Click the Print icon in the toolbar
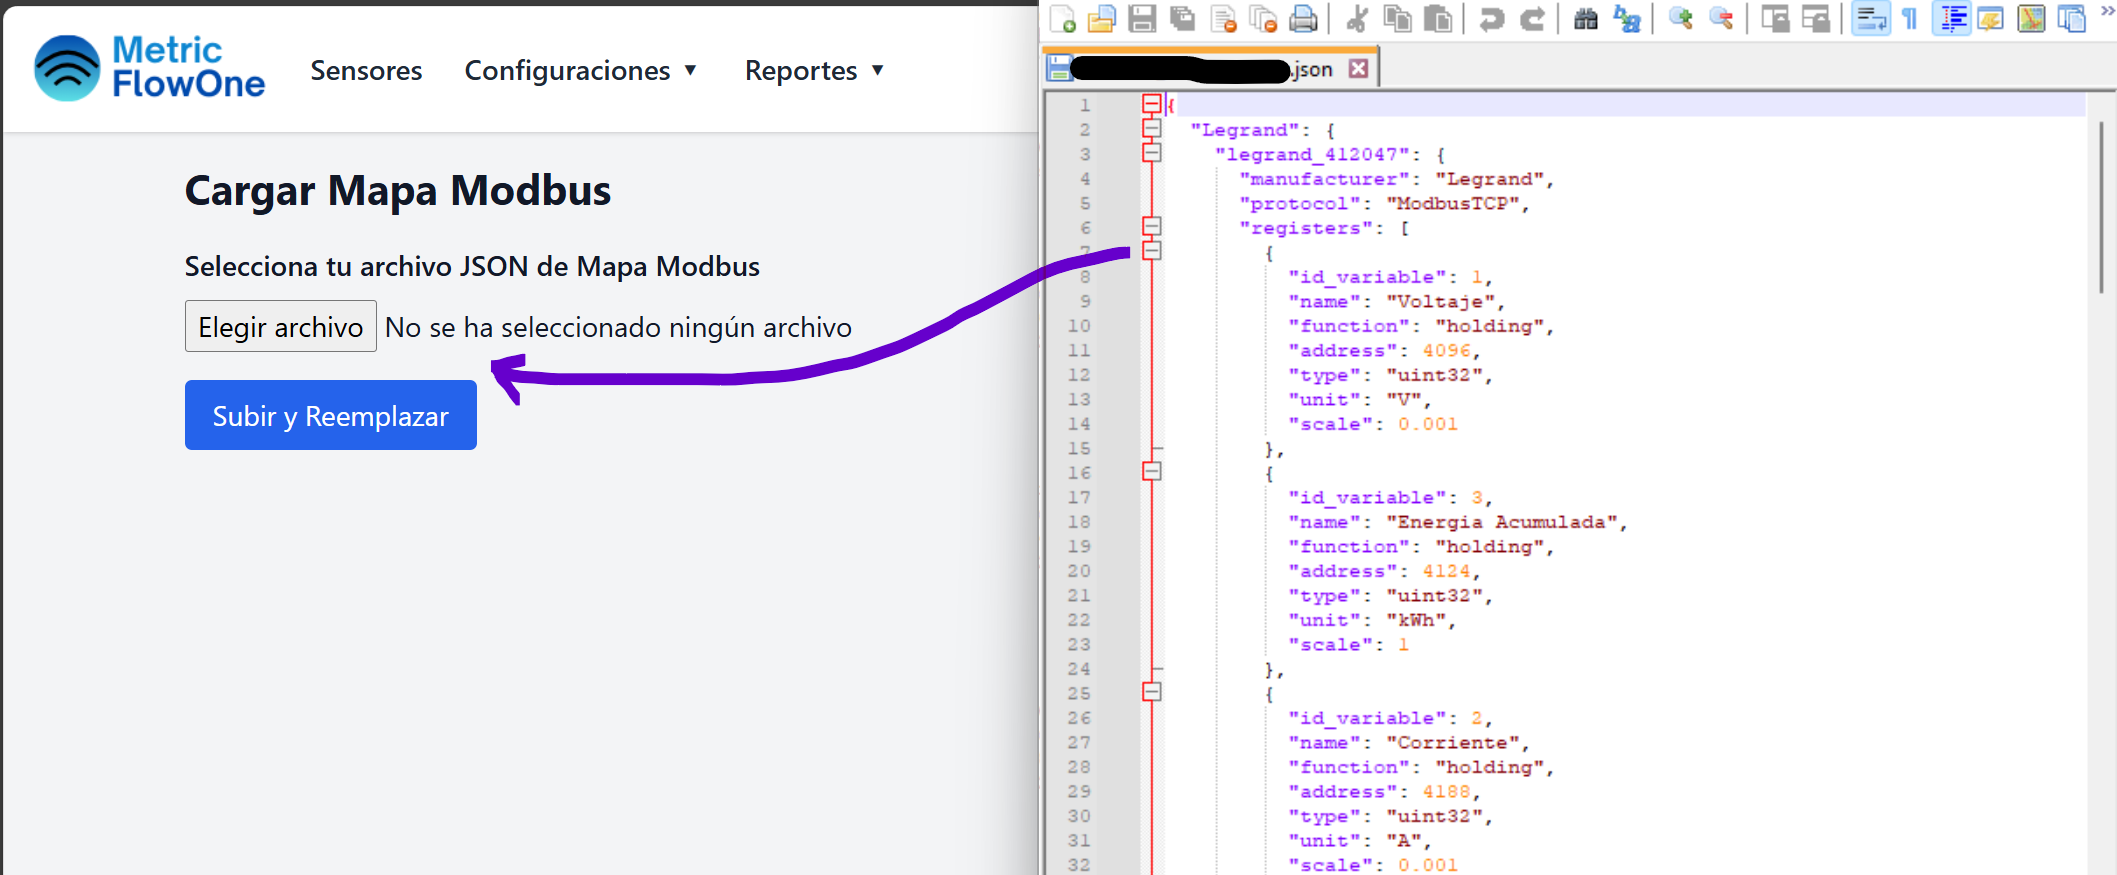This screenshot has height=875, width=2117. pos(1303,19)
